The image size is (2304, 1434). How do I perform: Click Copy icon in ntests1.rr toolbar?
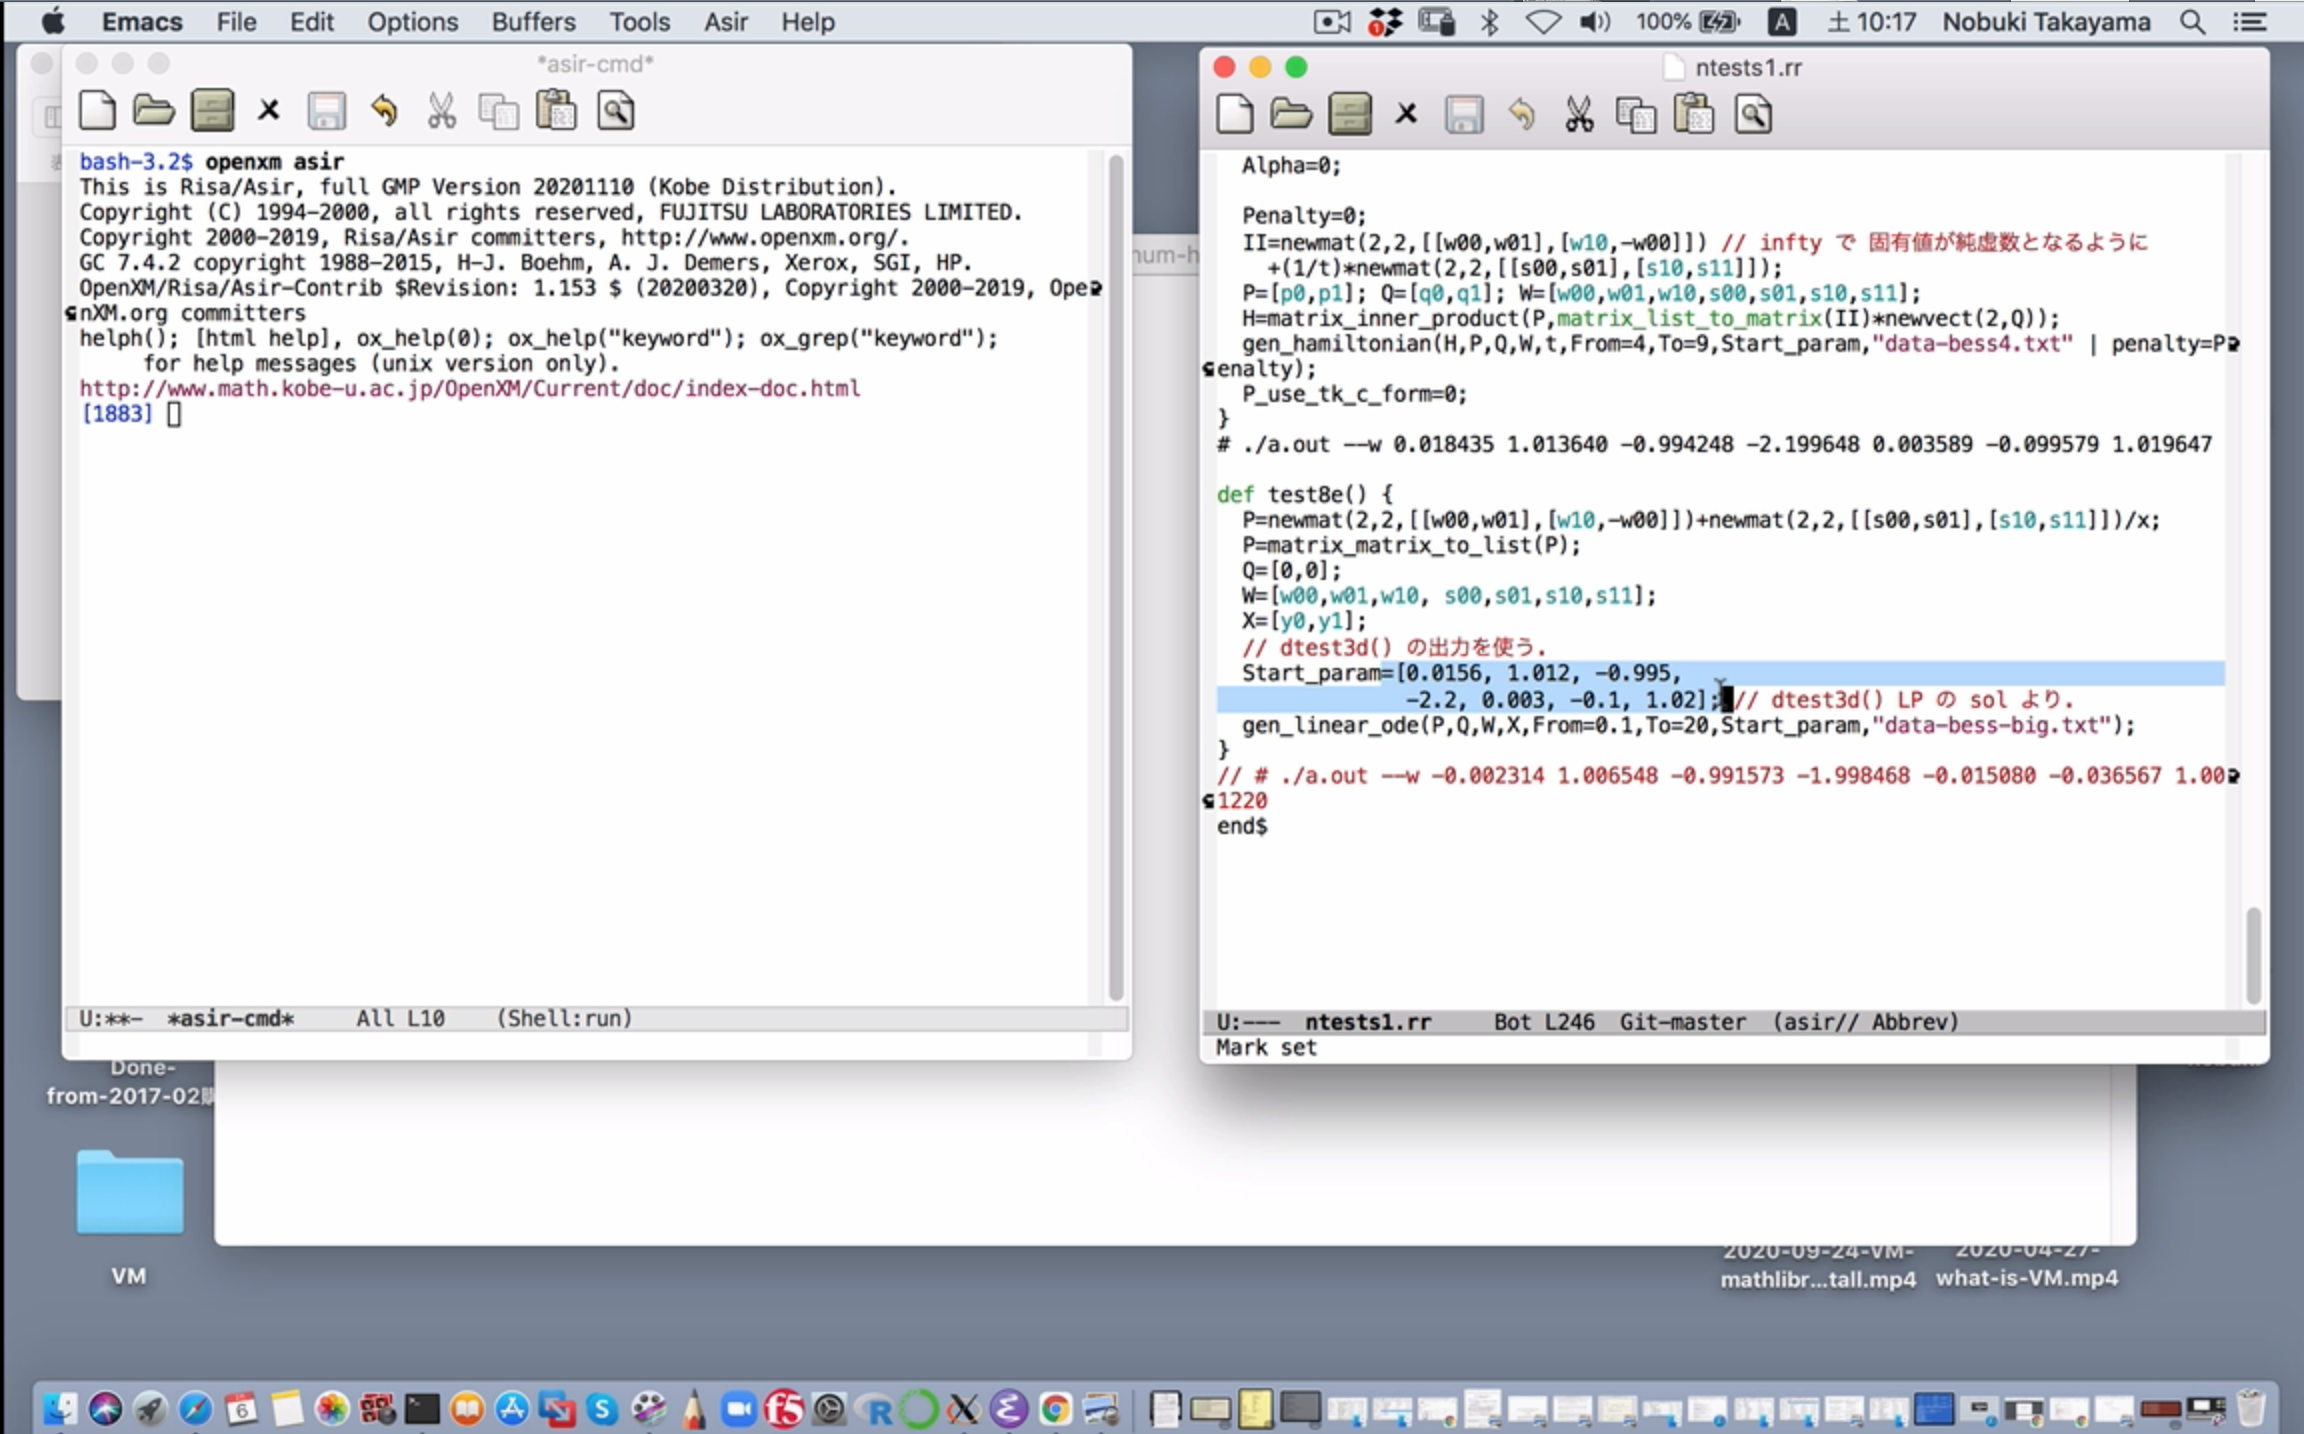tap(1636, 114)
